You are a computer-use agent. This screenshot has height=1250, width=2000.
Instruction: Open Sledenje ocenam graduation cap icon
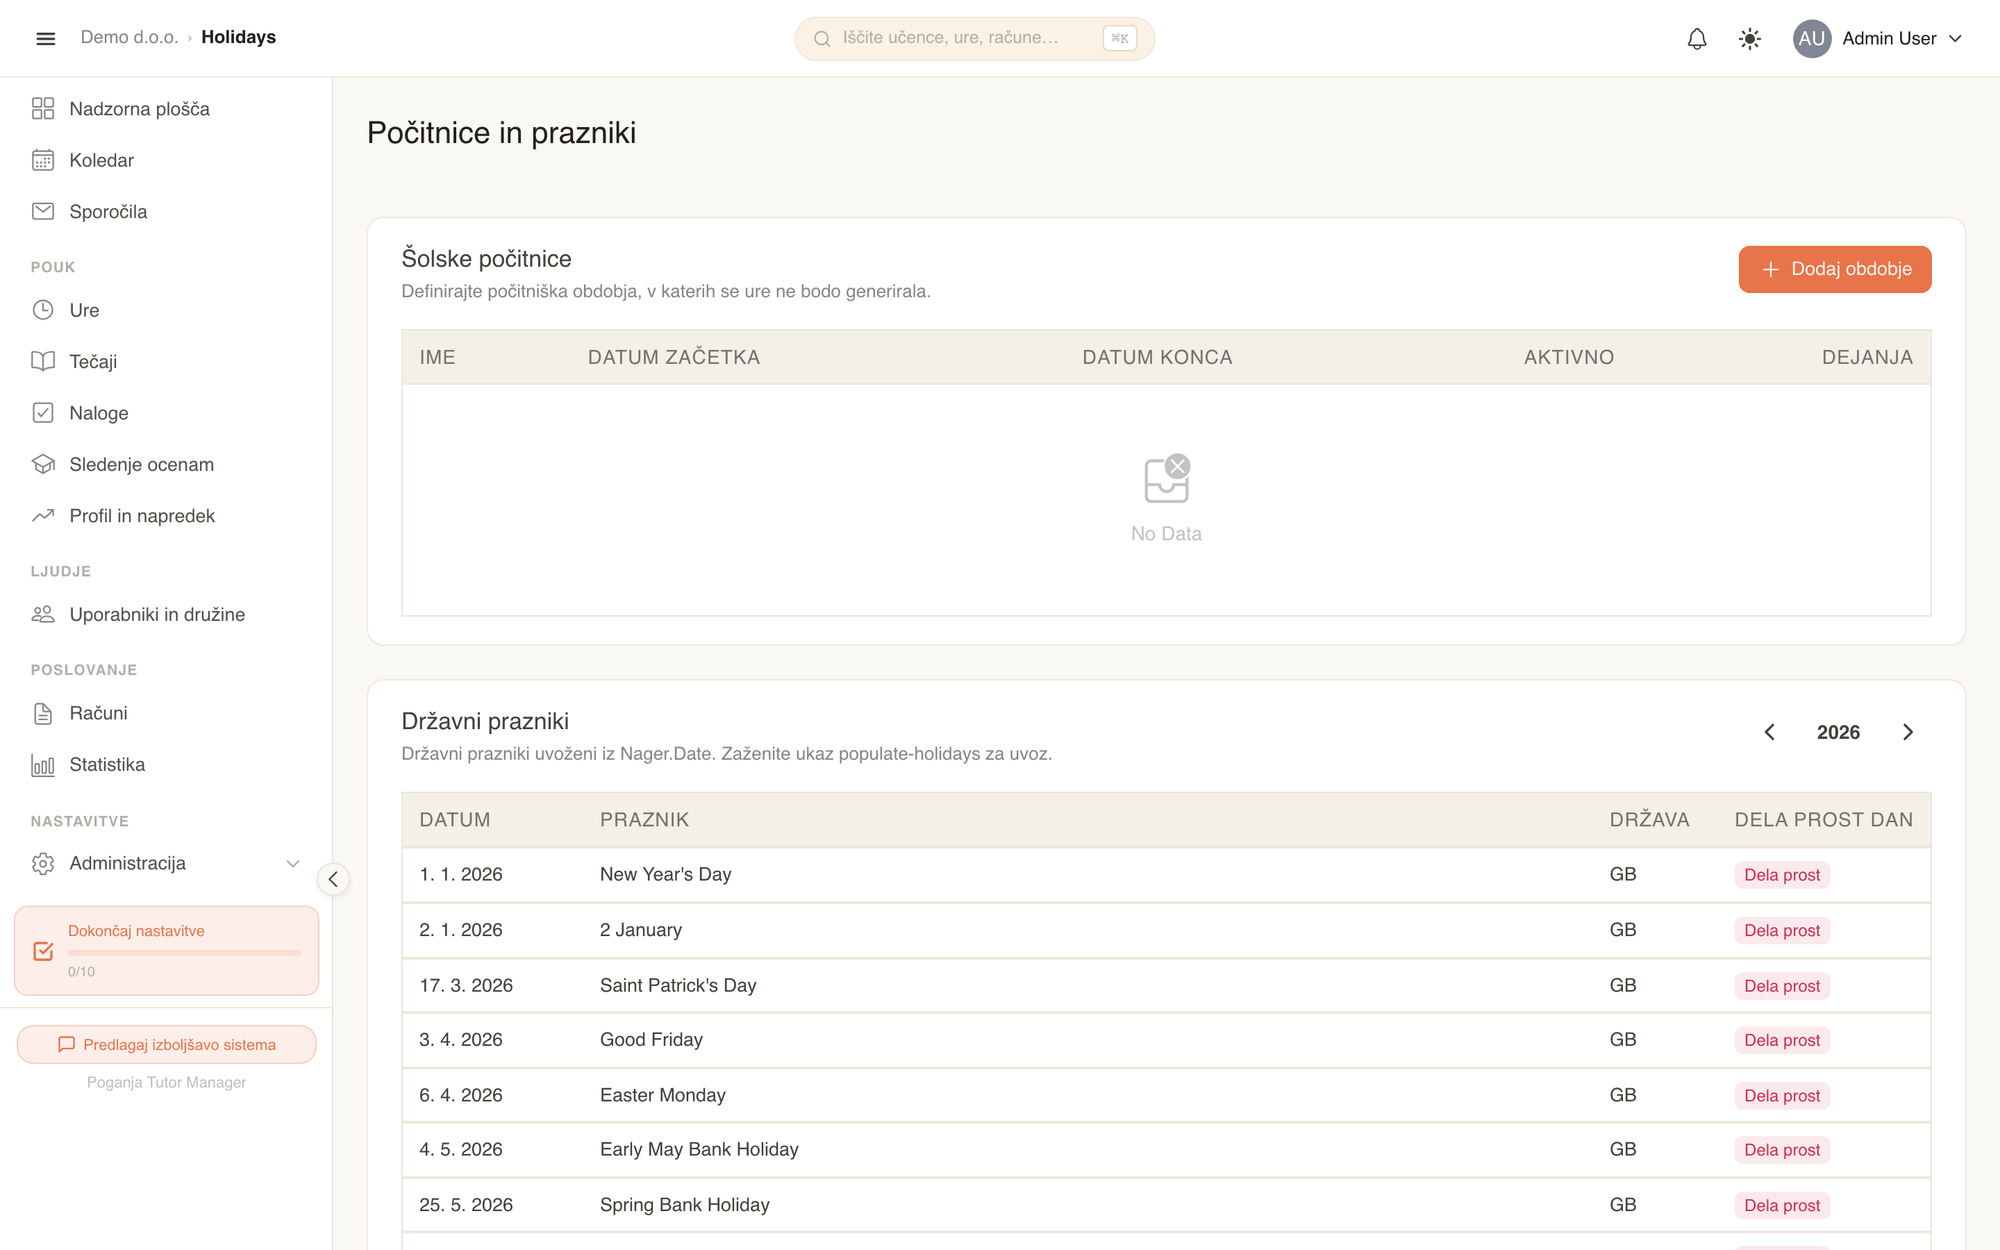click(x=43, y=464)
